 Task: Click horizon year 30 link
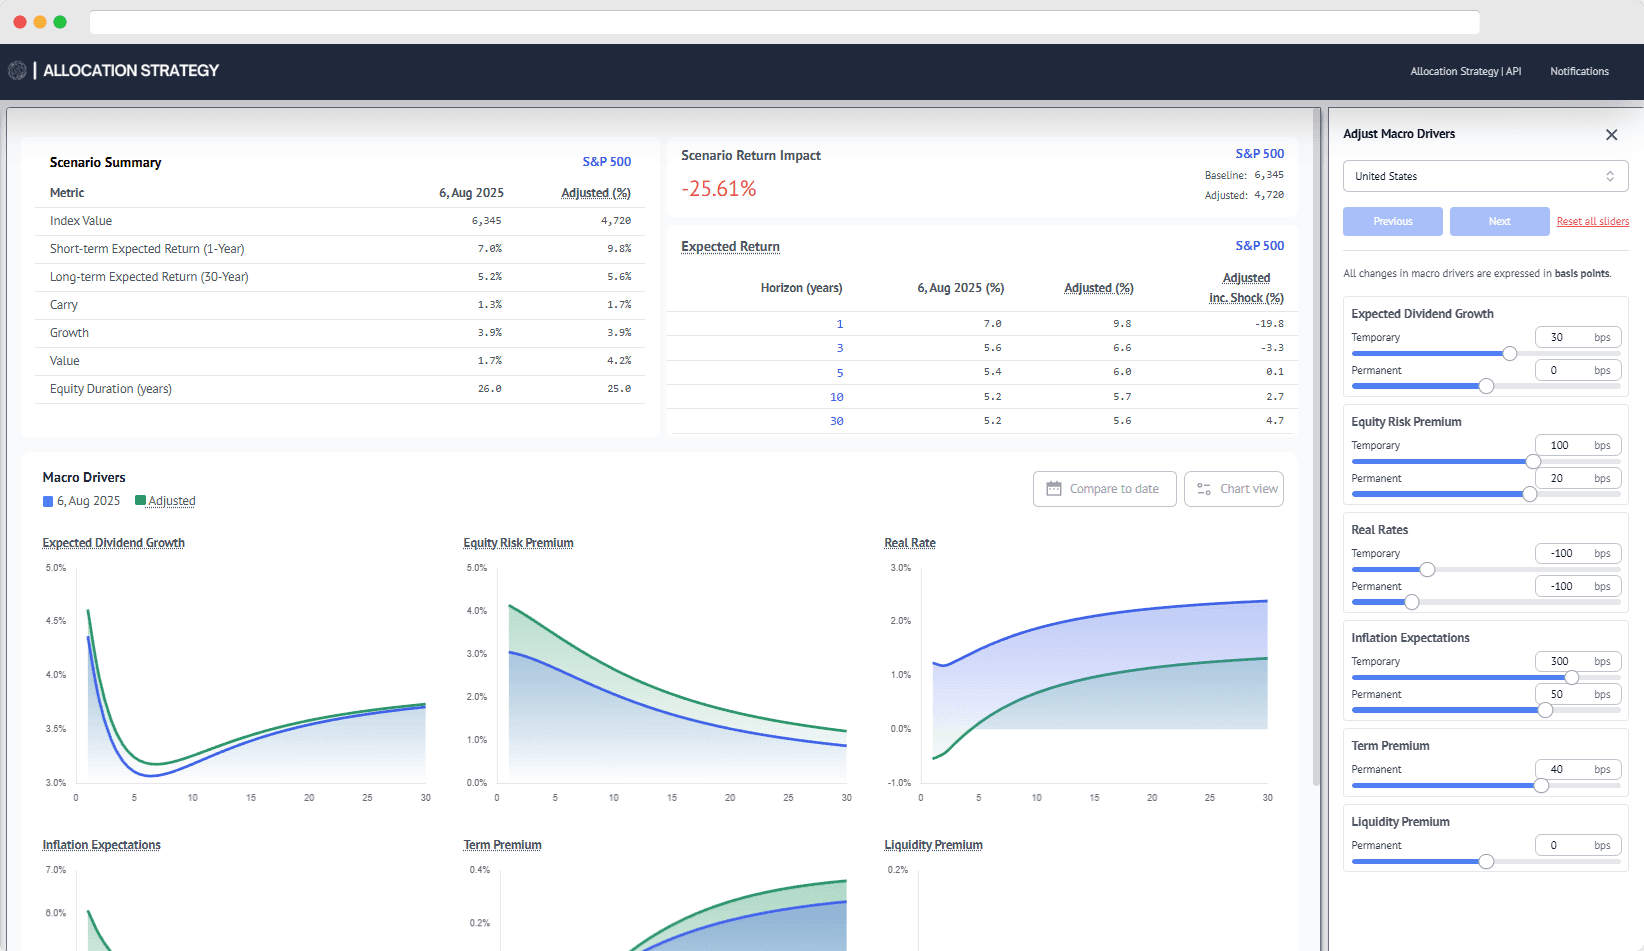[x=836, y=421]
